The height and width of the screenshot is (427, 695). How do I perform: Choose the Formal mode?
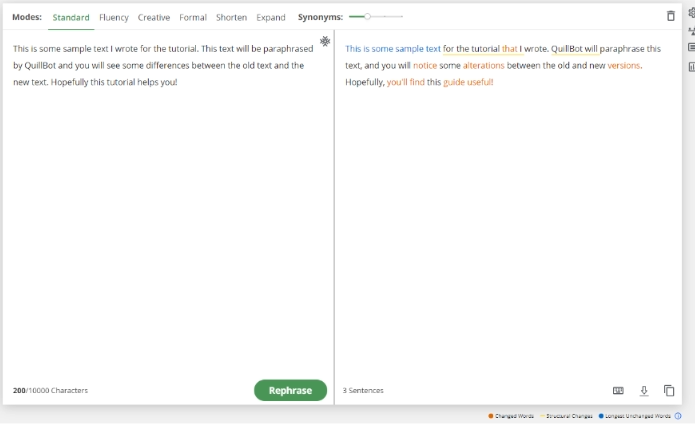coord(193,17)
